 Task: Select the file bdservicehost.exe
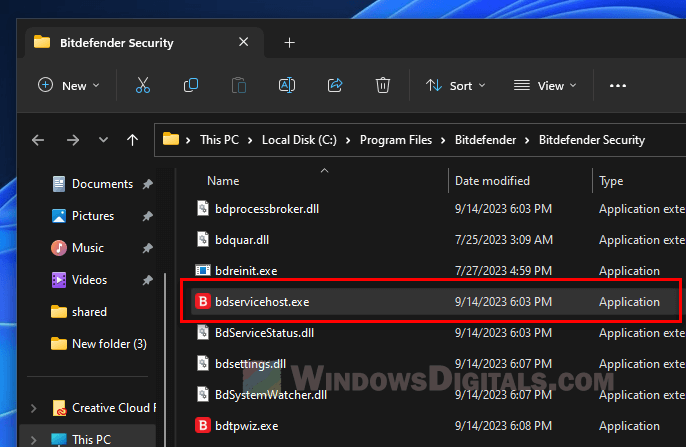click(262, 302)
